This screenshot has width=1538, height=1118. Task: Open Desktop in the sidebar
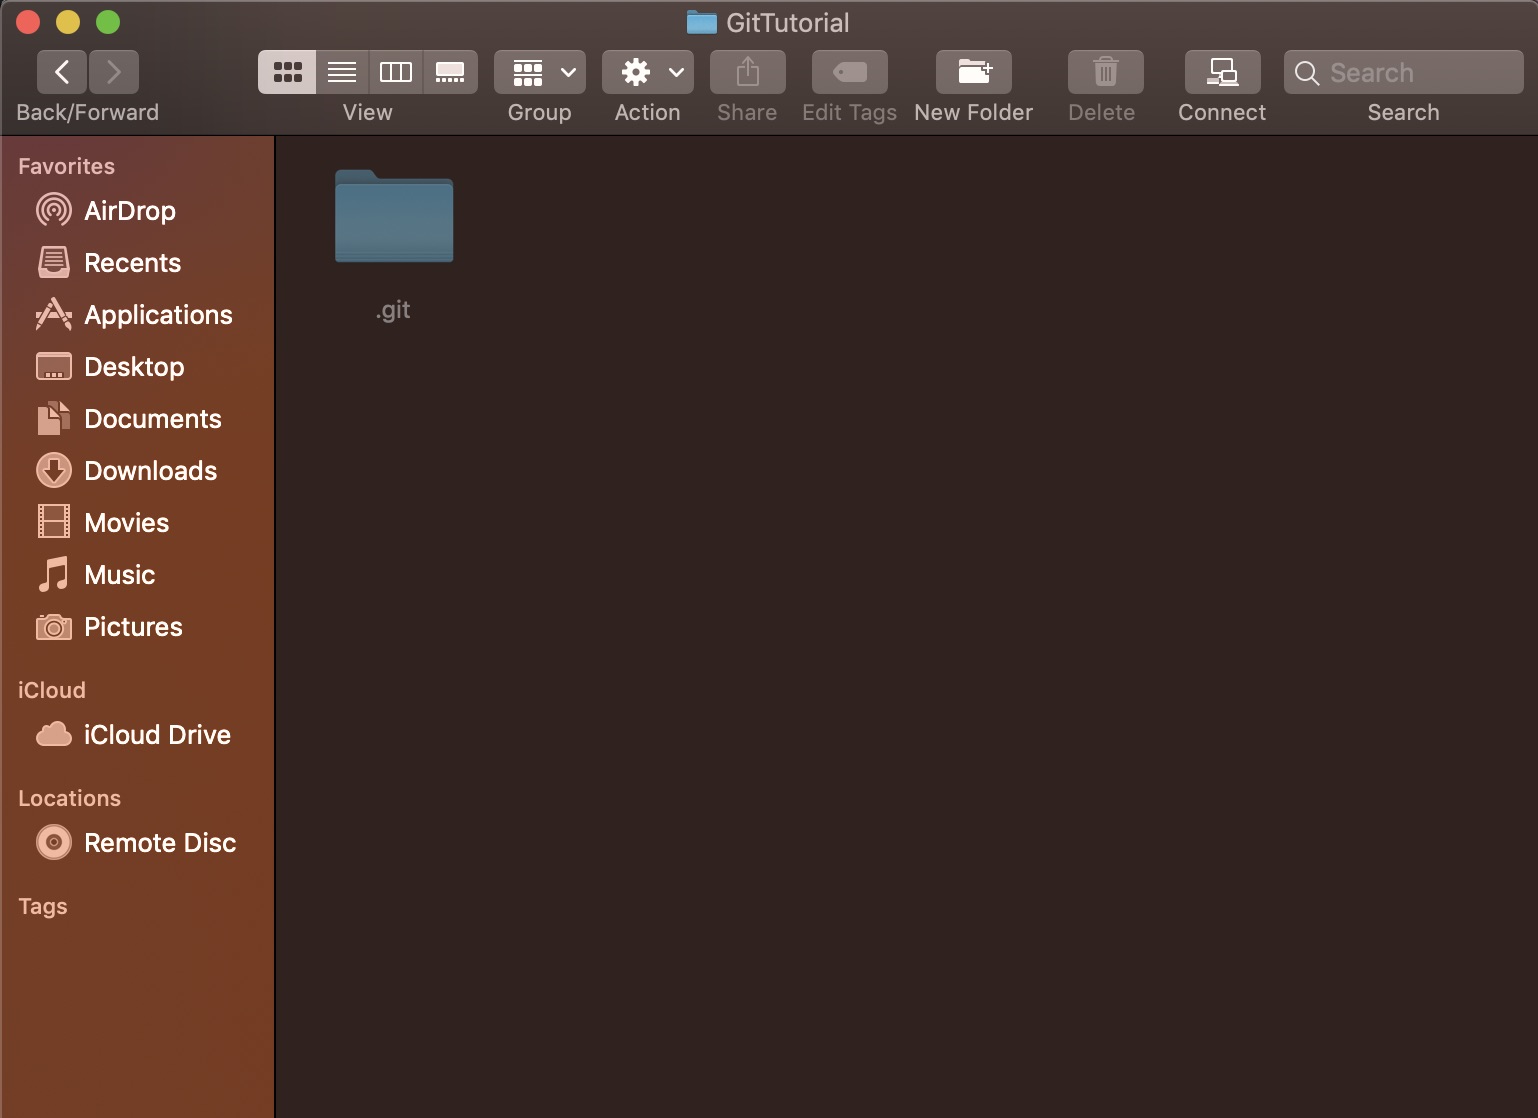point(138,367)
